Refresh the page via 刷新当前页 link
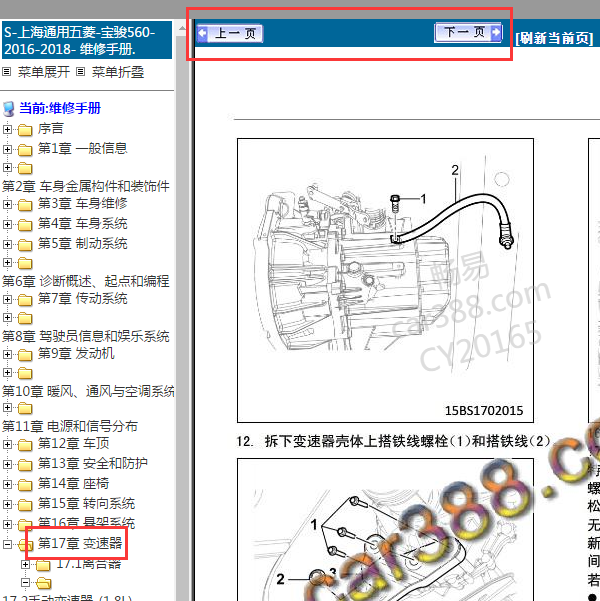 tap(554, 38)
